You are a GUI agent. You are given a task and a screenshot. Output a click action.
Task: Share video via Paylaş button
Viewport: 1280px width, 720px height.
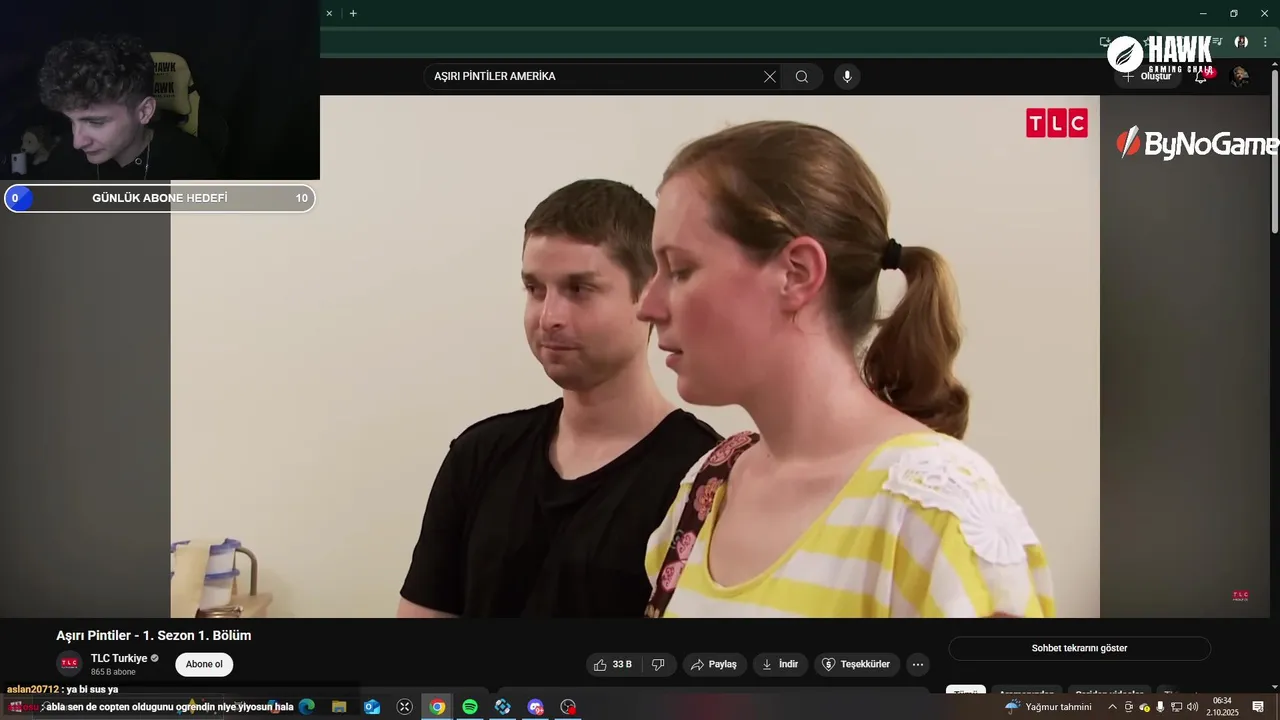(715, 664)
